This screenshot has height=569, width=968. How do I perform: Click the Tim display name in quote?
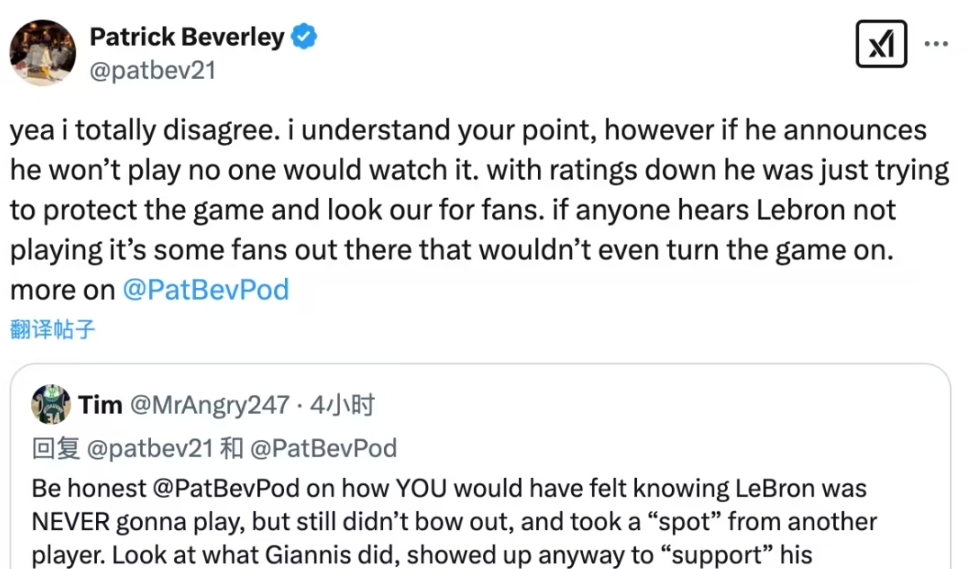(100, 405)
